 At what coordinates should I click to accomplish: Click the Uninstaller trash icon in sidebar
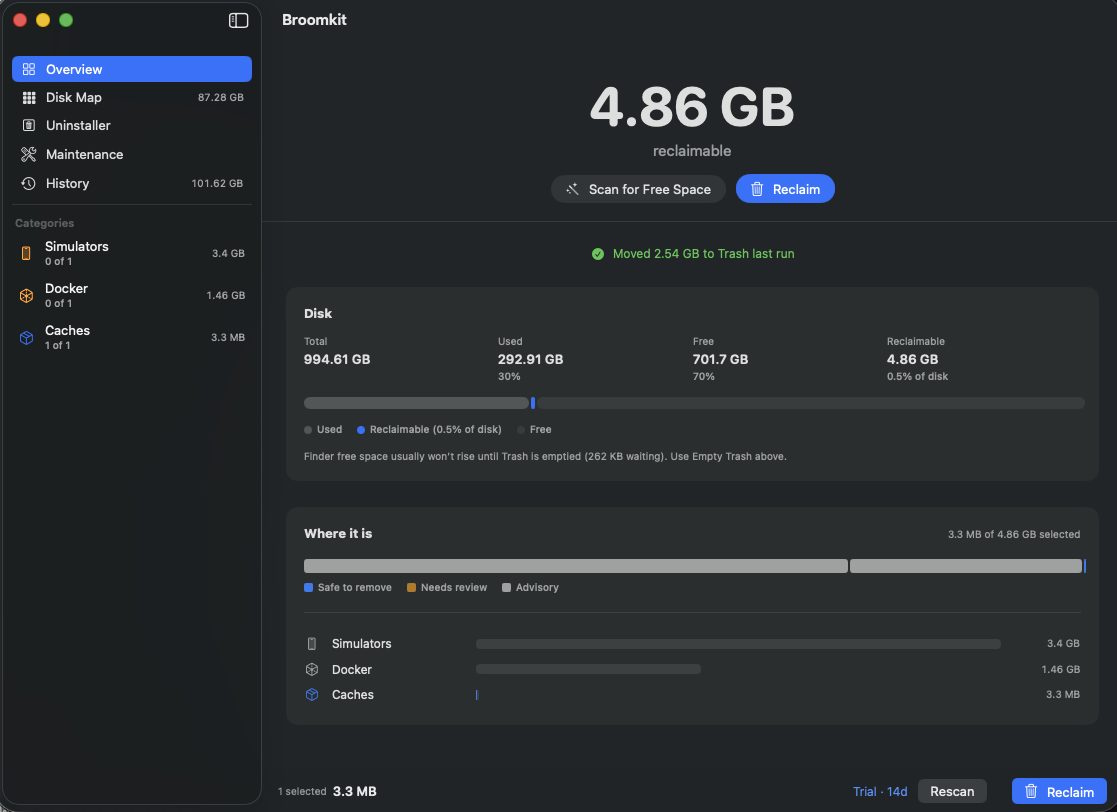(28, 125)
